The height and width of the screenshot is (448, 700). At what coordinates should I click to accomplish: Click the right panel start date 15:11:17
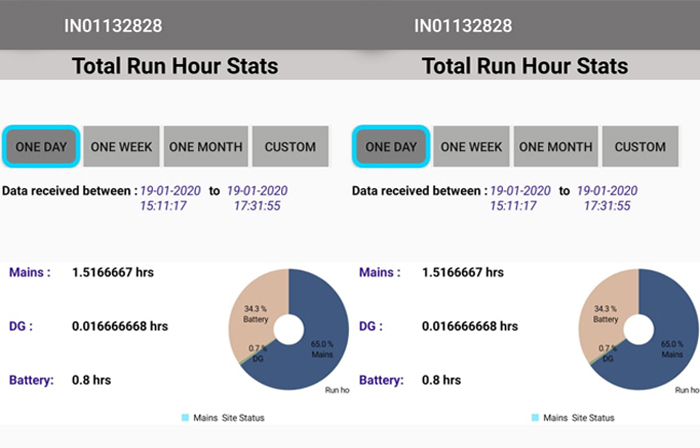(513, 206)
